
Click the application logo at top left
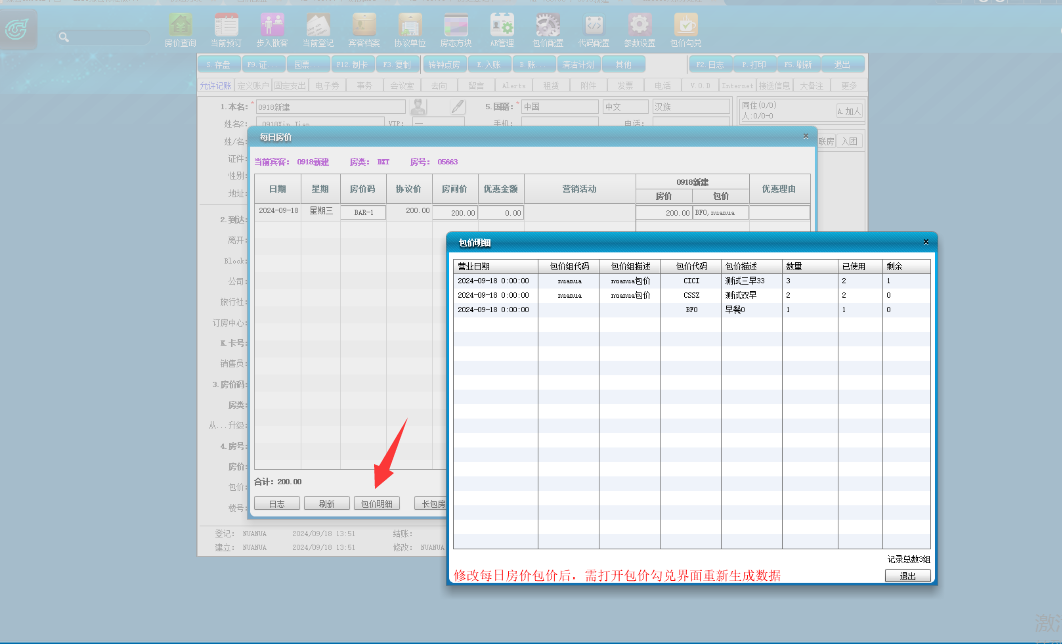(18, 29)
